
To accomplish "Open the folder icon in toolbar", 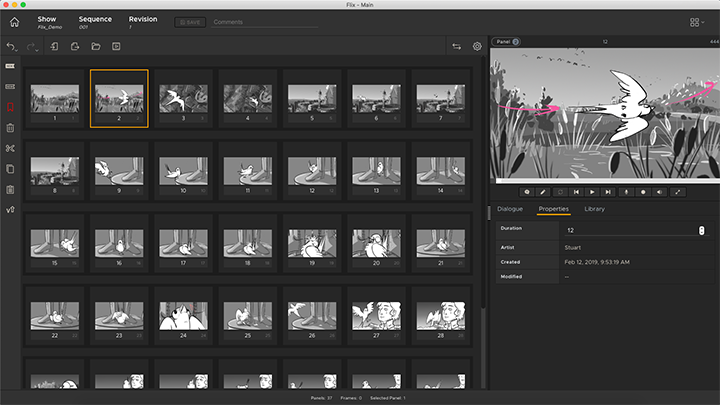I will click(x=96, y=47).
